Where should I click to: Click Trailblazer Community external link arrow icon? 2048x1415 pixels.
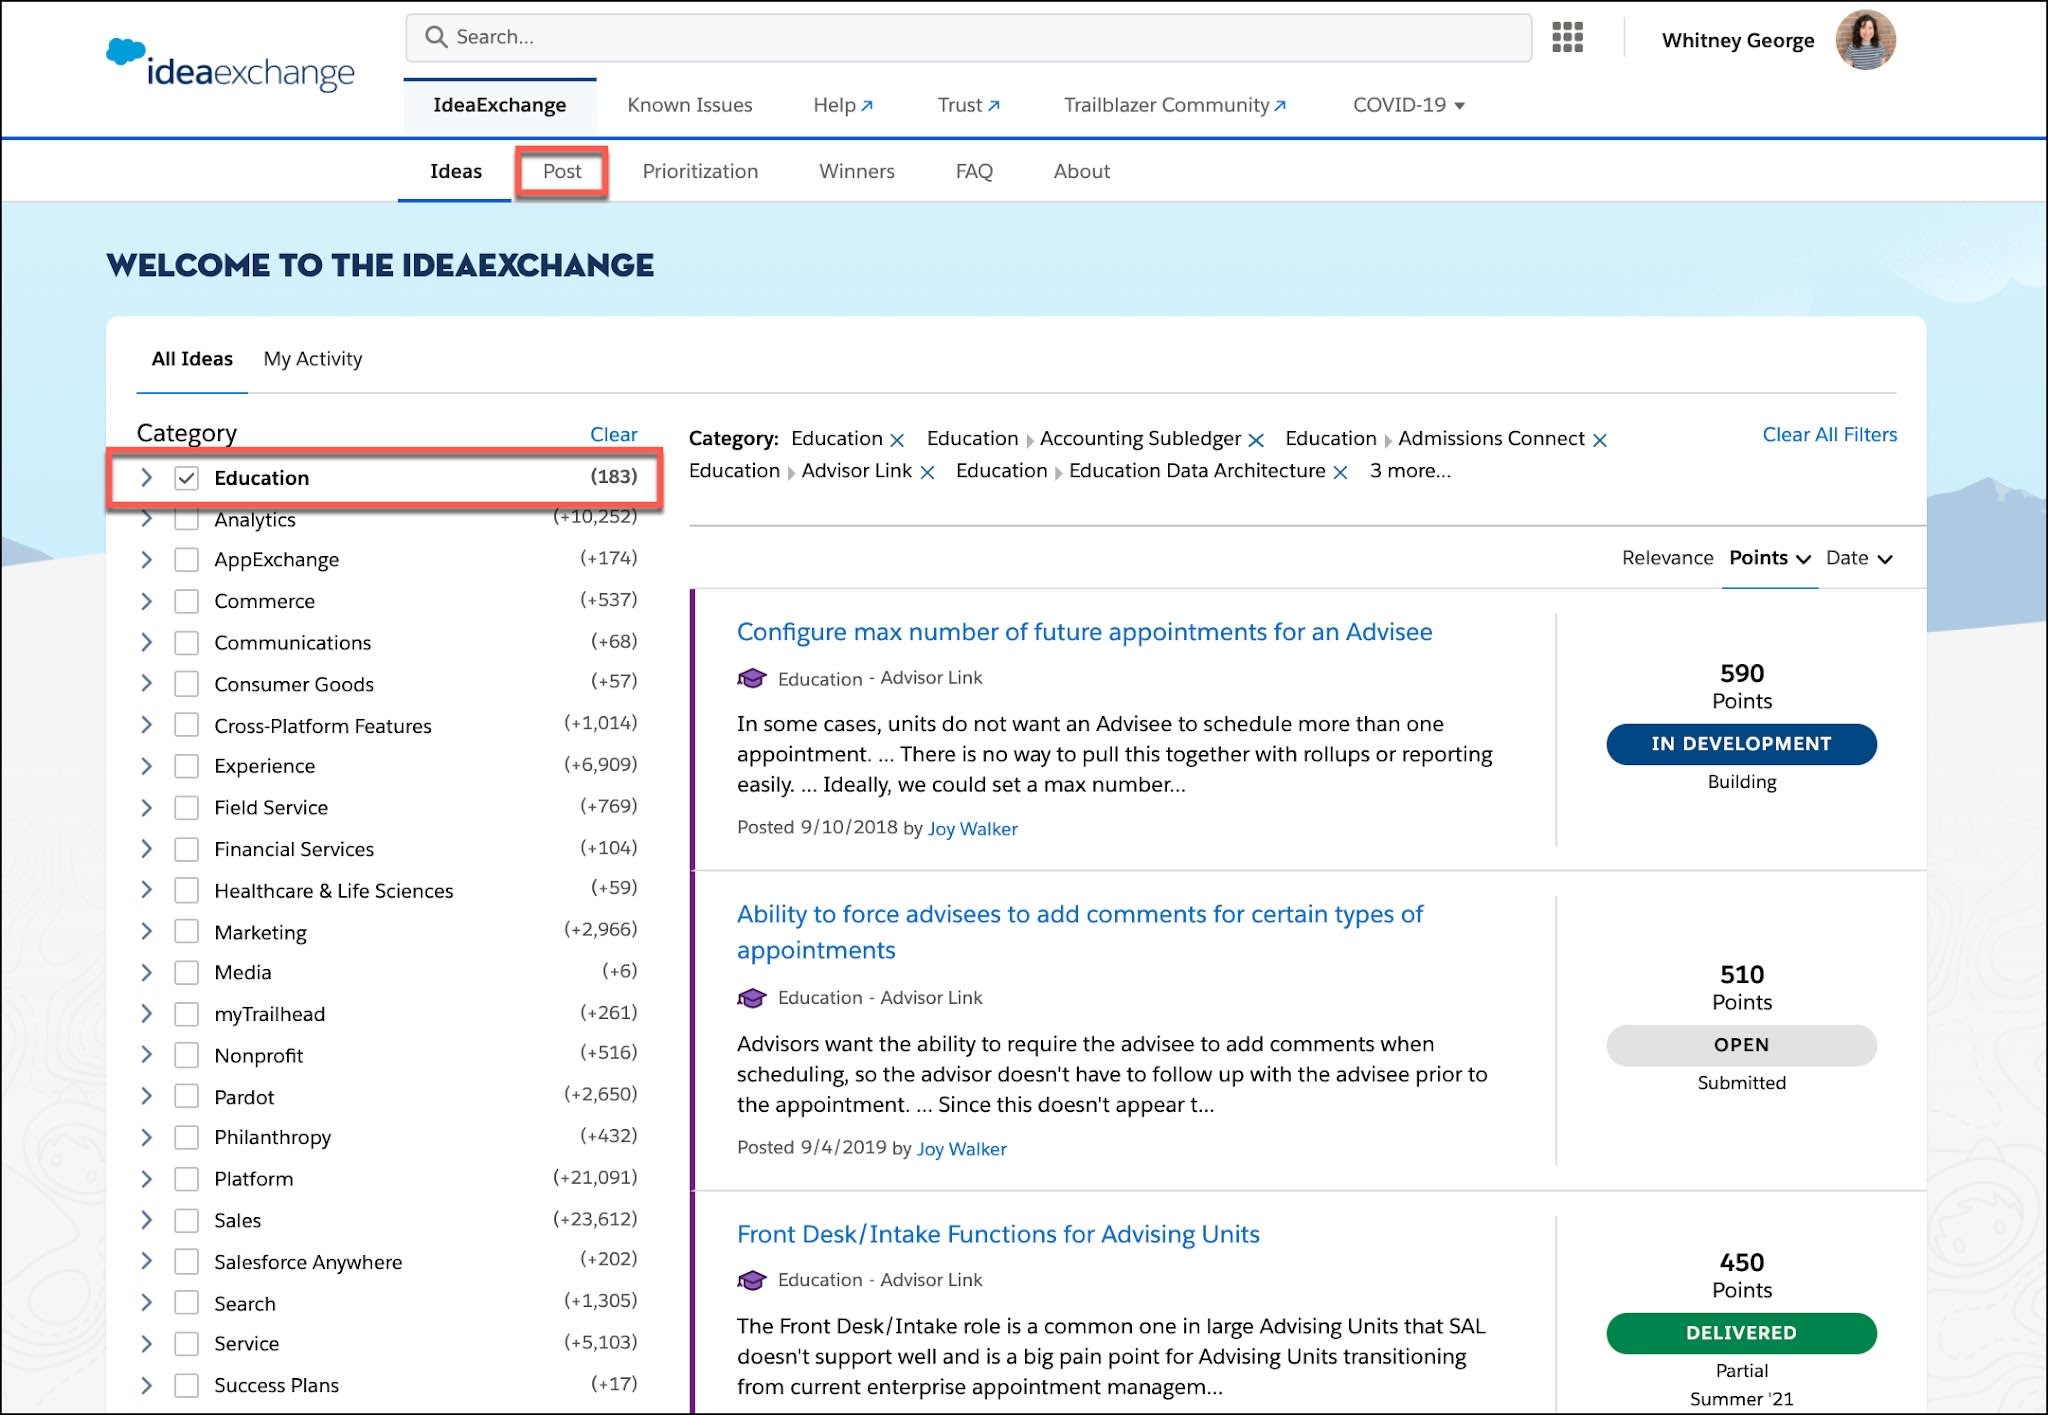(x=1280, y=105)
